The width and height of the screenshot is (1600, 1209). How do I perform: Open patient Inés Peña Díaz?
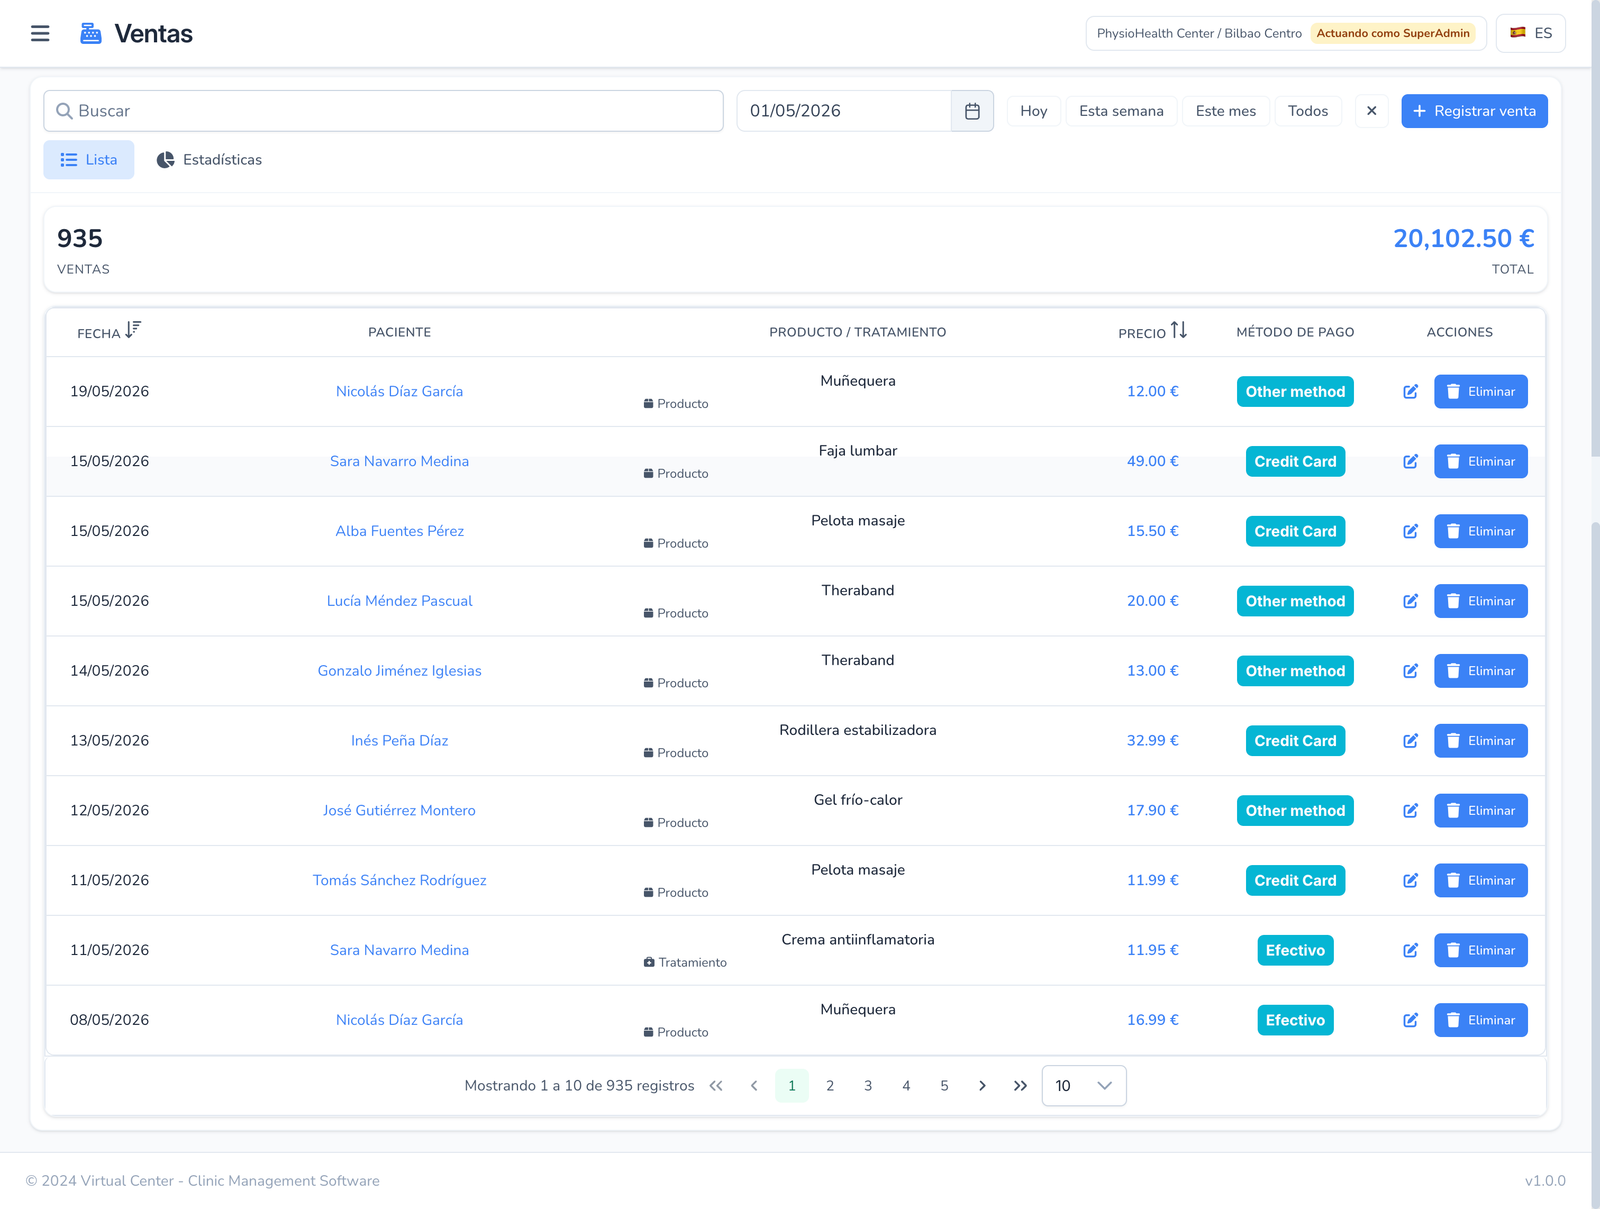[399, 741]
